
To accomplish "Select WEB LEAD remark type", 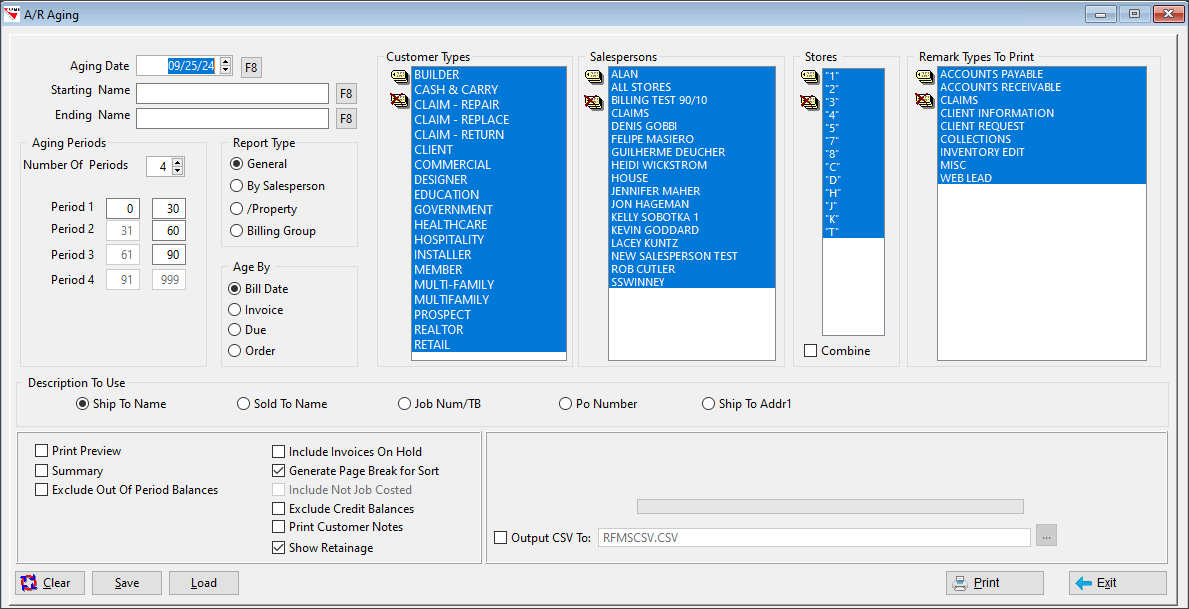I will [1042, 178].
